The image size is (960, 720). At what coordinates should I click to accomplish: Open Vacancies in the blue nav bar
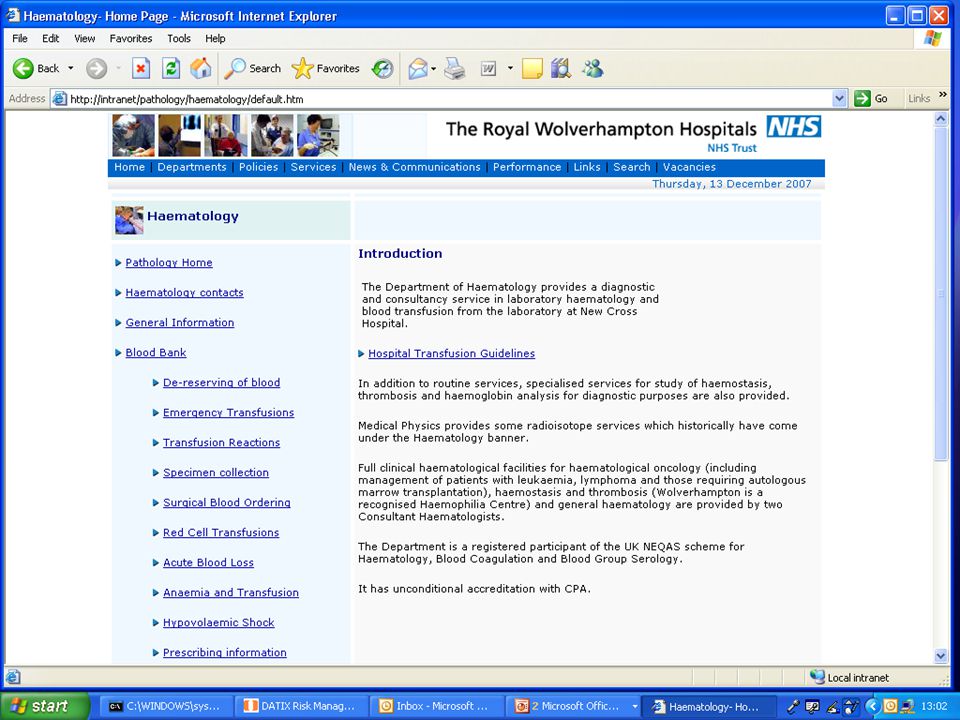pos(689,167)
